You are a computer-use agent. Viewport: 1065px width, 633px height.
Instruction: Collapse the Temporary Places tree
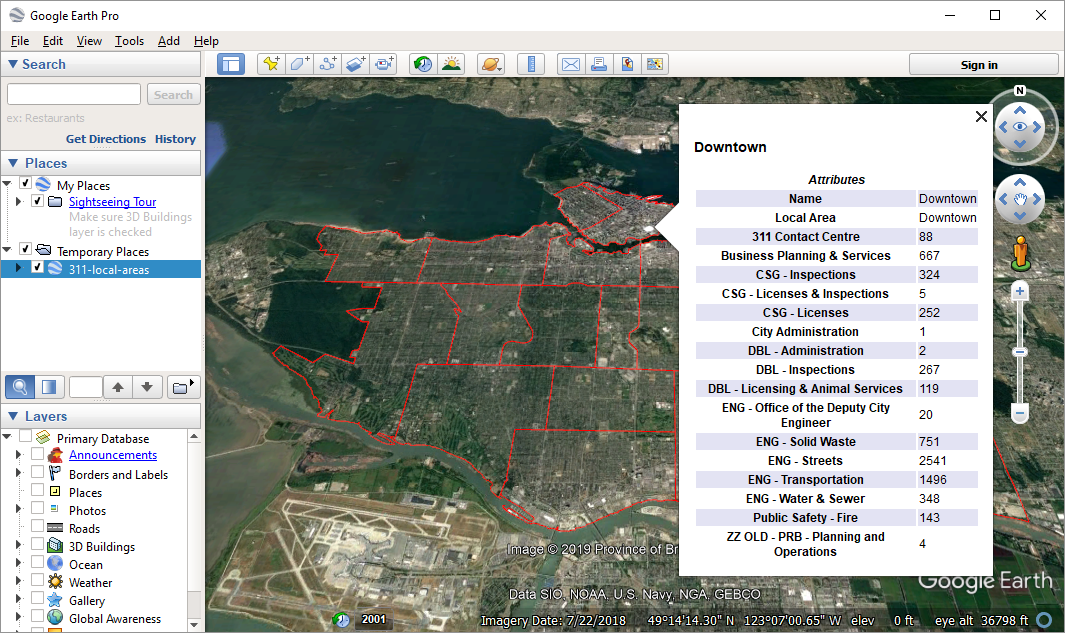7,250
